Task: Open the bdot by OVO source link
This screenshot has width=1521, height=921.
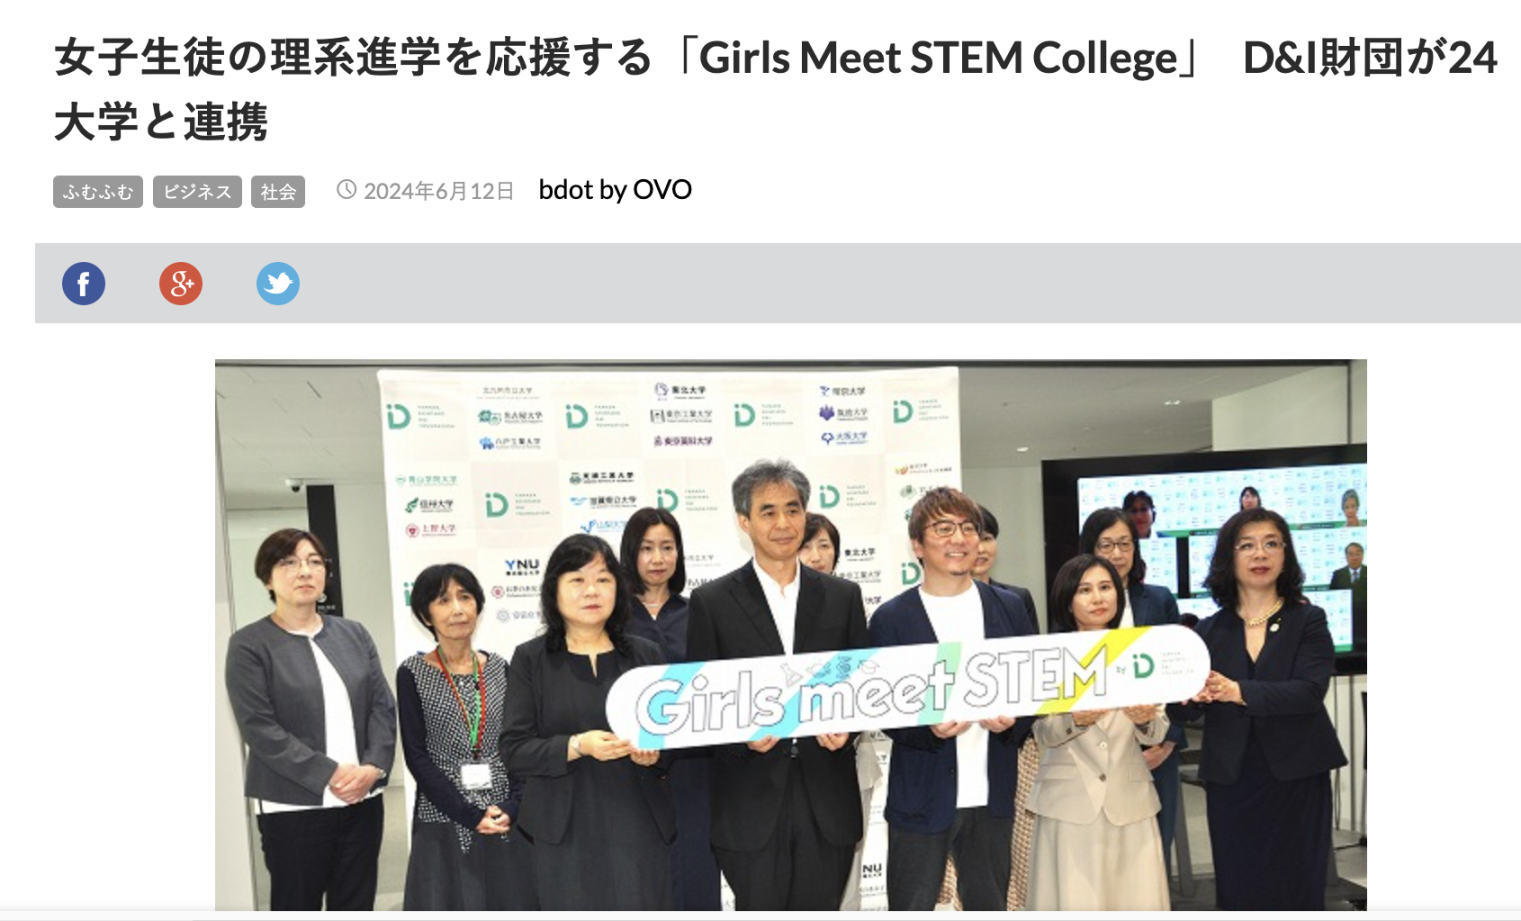Action: point(615,190)
